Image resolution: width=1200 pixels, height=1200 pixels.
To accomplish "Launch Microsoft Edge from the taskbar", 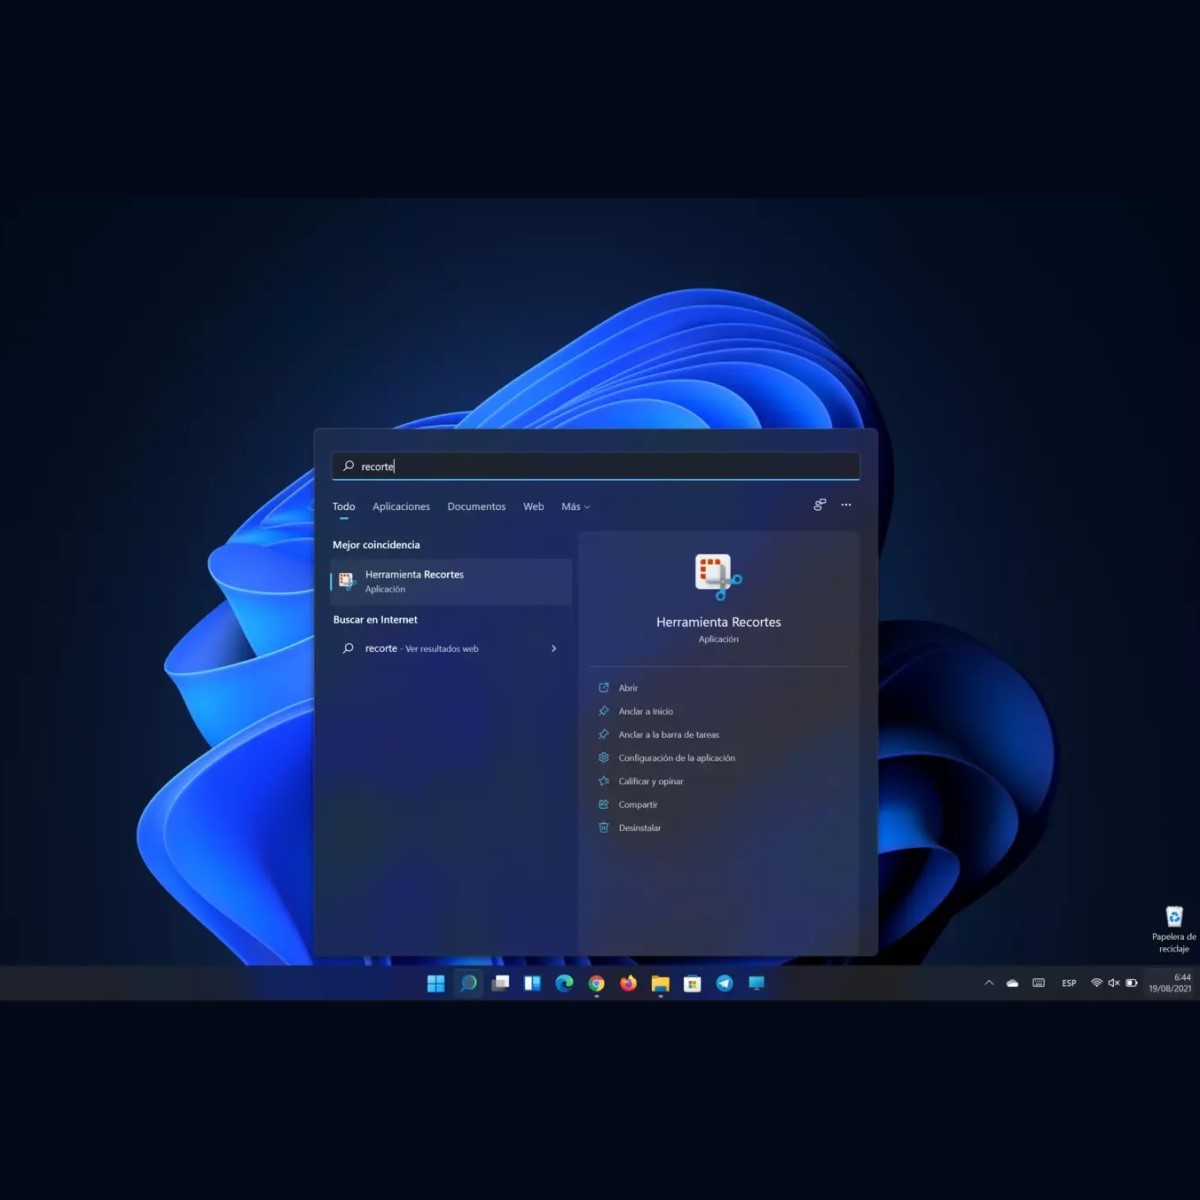I will point(564,983).
